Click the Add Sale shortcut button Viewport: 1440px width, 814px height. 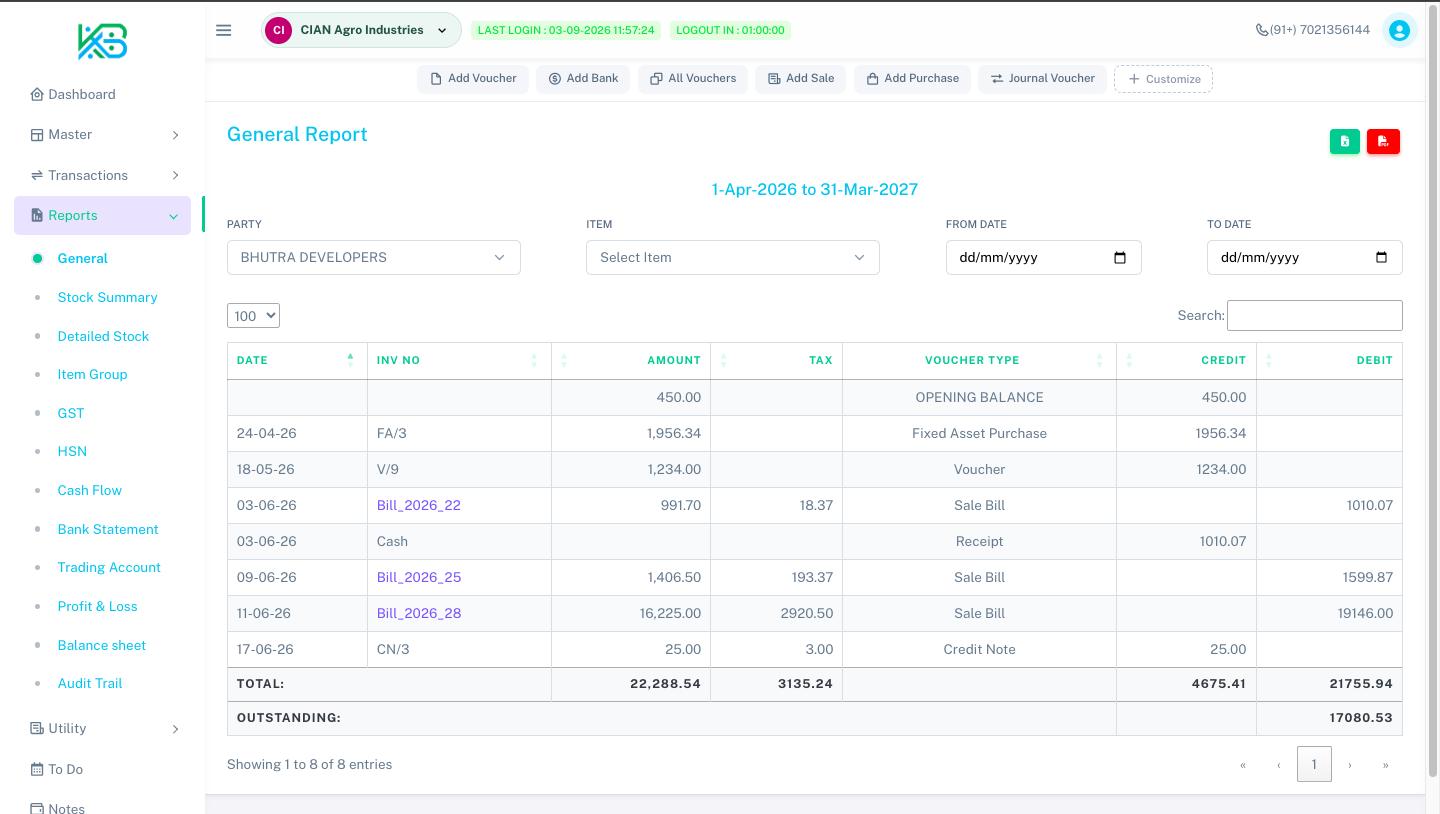(801, 79)
